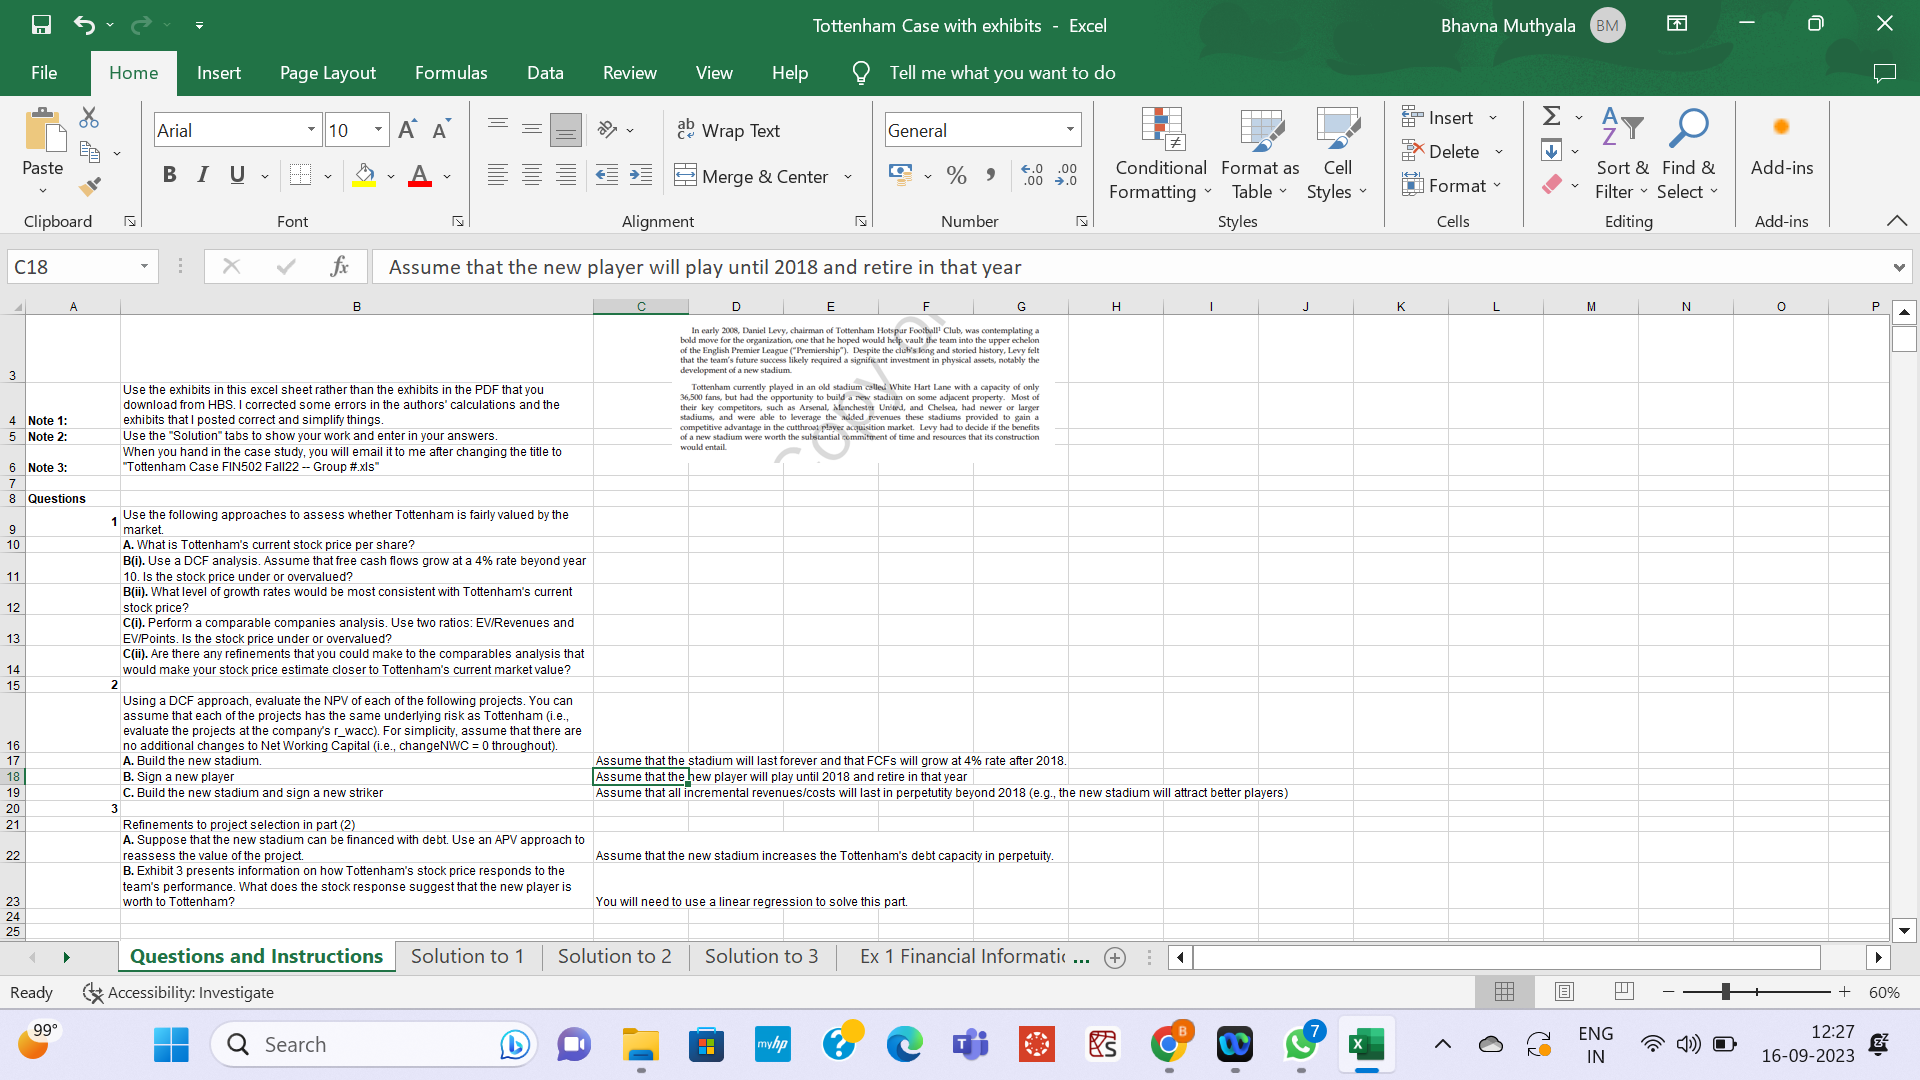Click the new sheet plus icon
Image resolution: width=1920 pixels, height=1080 pixels.
1115,958
